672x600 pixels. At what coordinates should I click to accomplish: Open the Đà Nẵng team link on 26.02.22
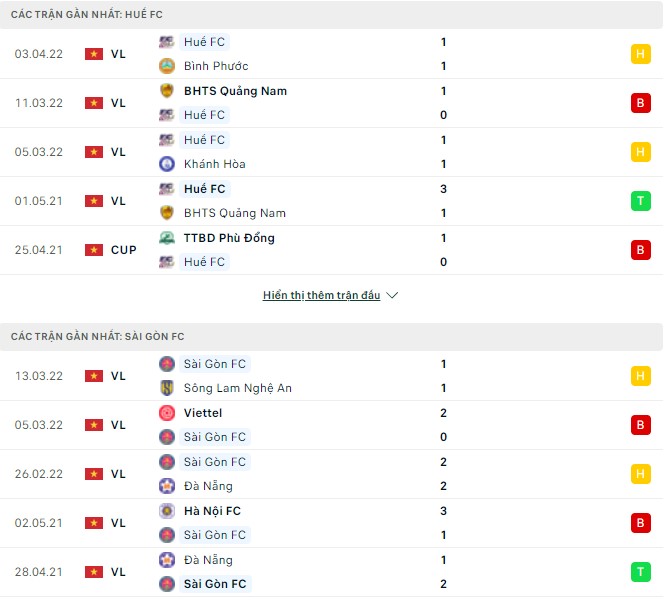(208, 486)
